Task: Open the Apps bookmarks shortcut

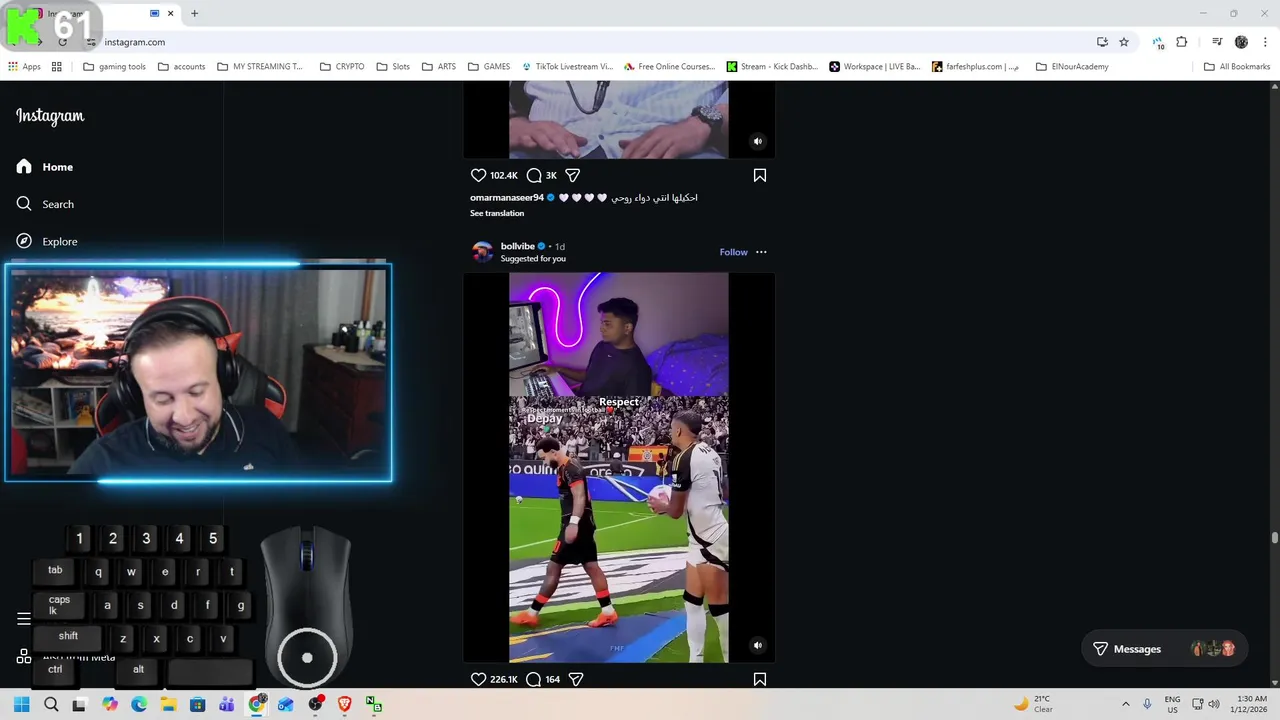Action: point(24,67)
